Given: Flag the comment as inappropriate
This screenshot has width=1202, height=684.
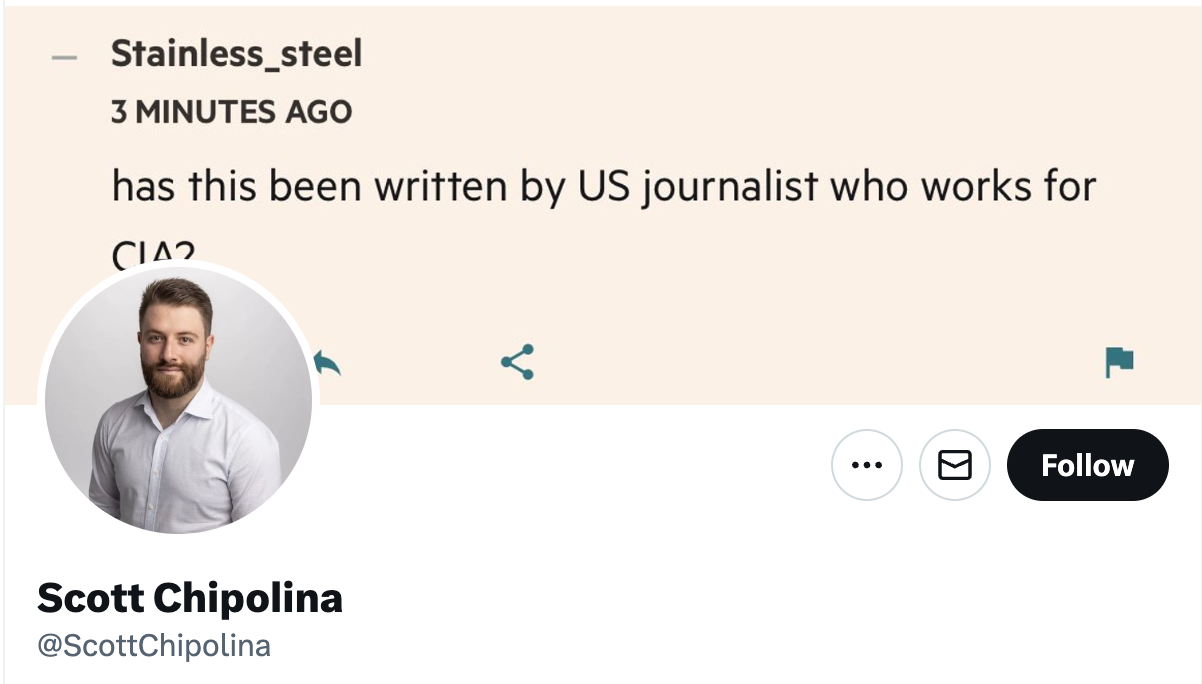Looking at the screenshot, I should (x=1119, y=362).
